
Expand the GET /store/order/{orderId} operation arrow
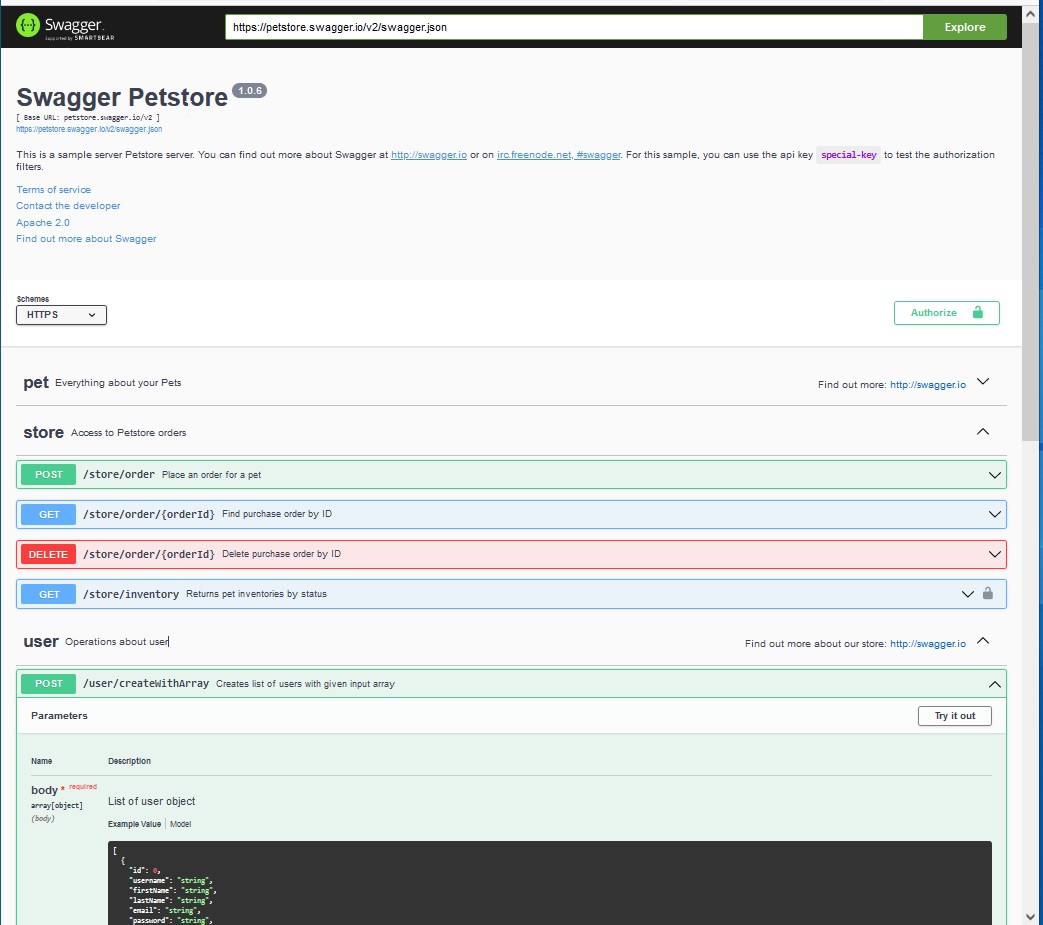pos(994,514)
